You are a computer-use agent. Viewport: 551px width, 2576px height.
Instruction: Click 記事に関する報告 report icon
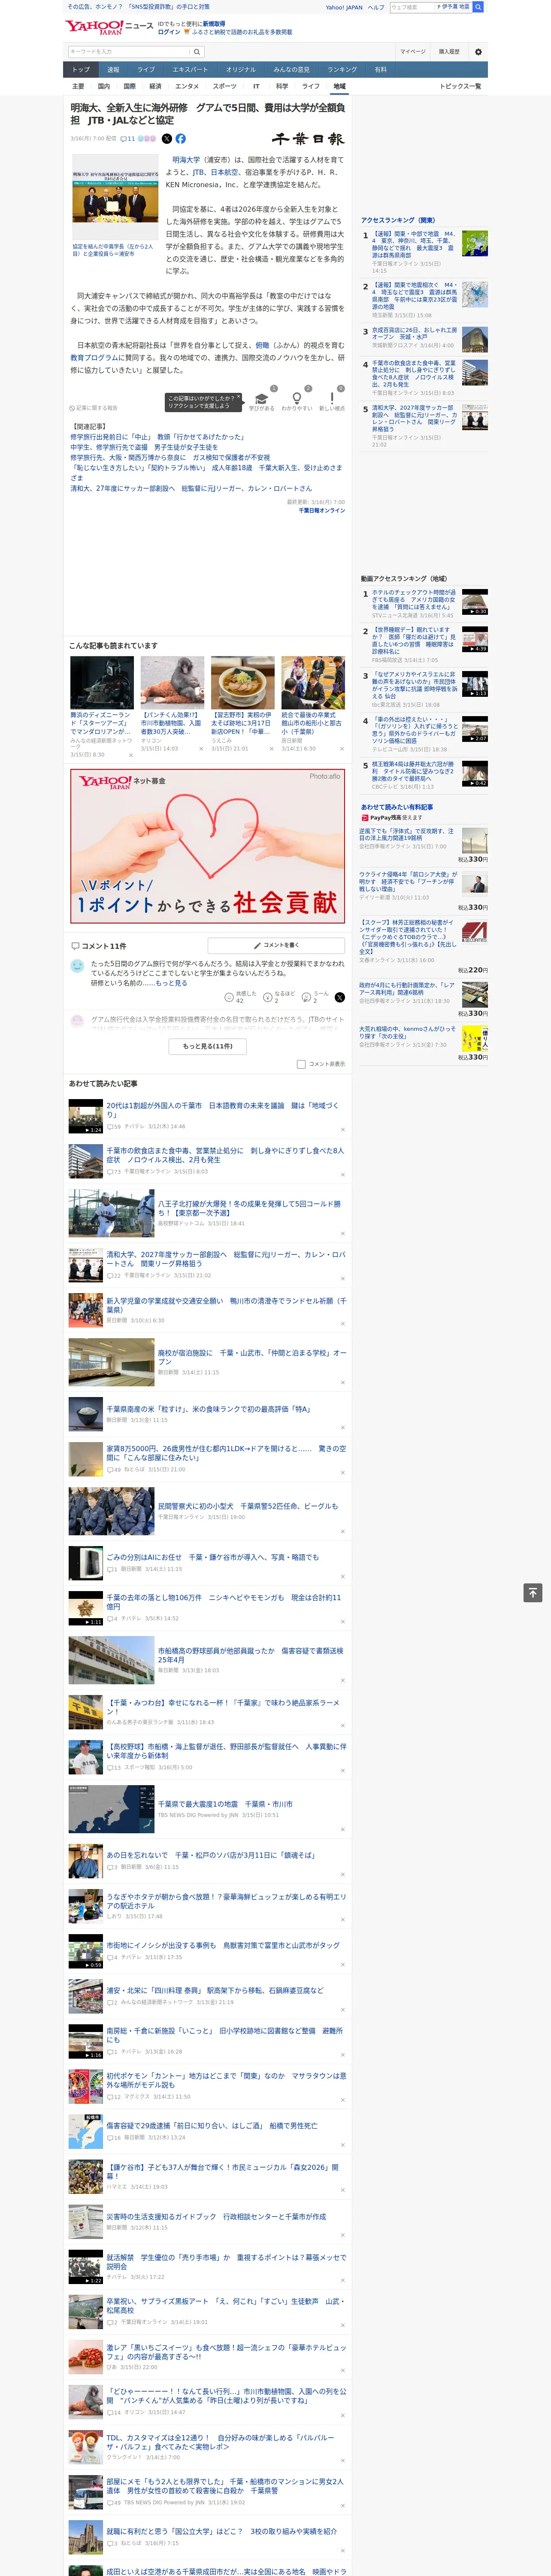93,408
